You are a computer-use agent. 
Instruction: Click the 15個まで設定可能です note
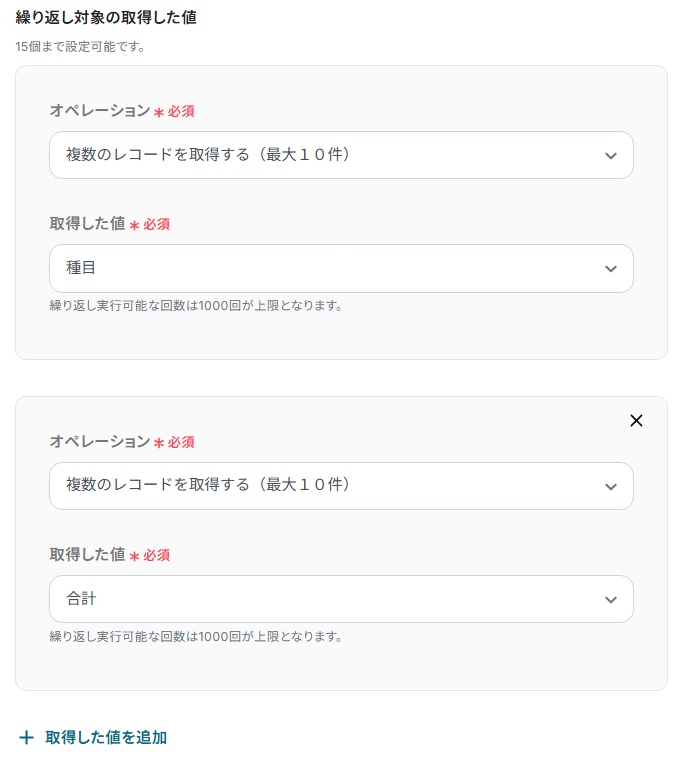coord(79,47)
